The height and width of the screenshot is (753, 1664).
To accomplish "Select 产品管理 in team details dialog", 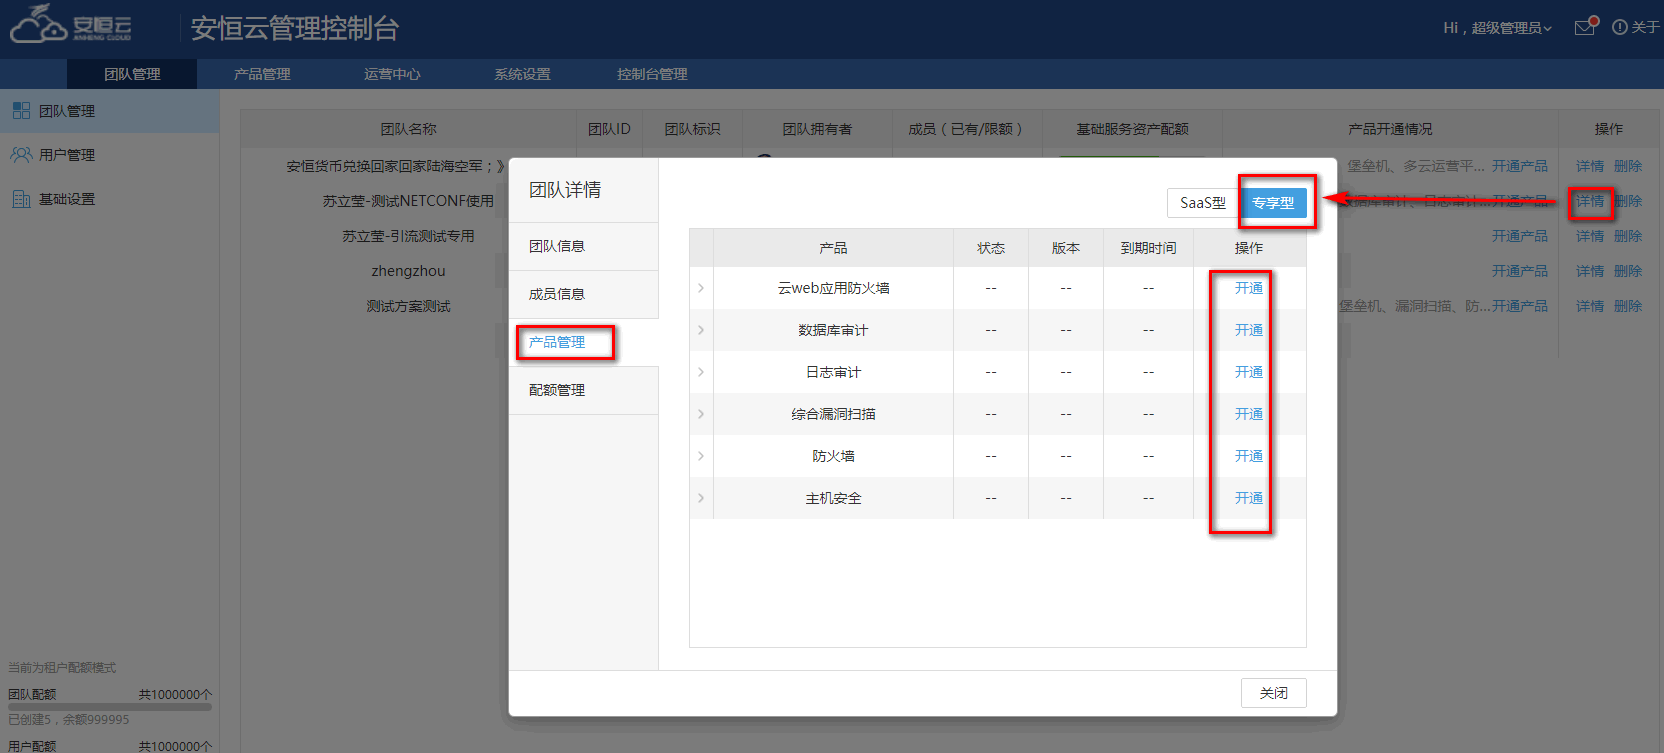I will 584,342.
